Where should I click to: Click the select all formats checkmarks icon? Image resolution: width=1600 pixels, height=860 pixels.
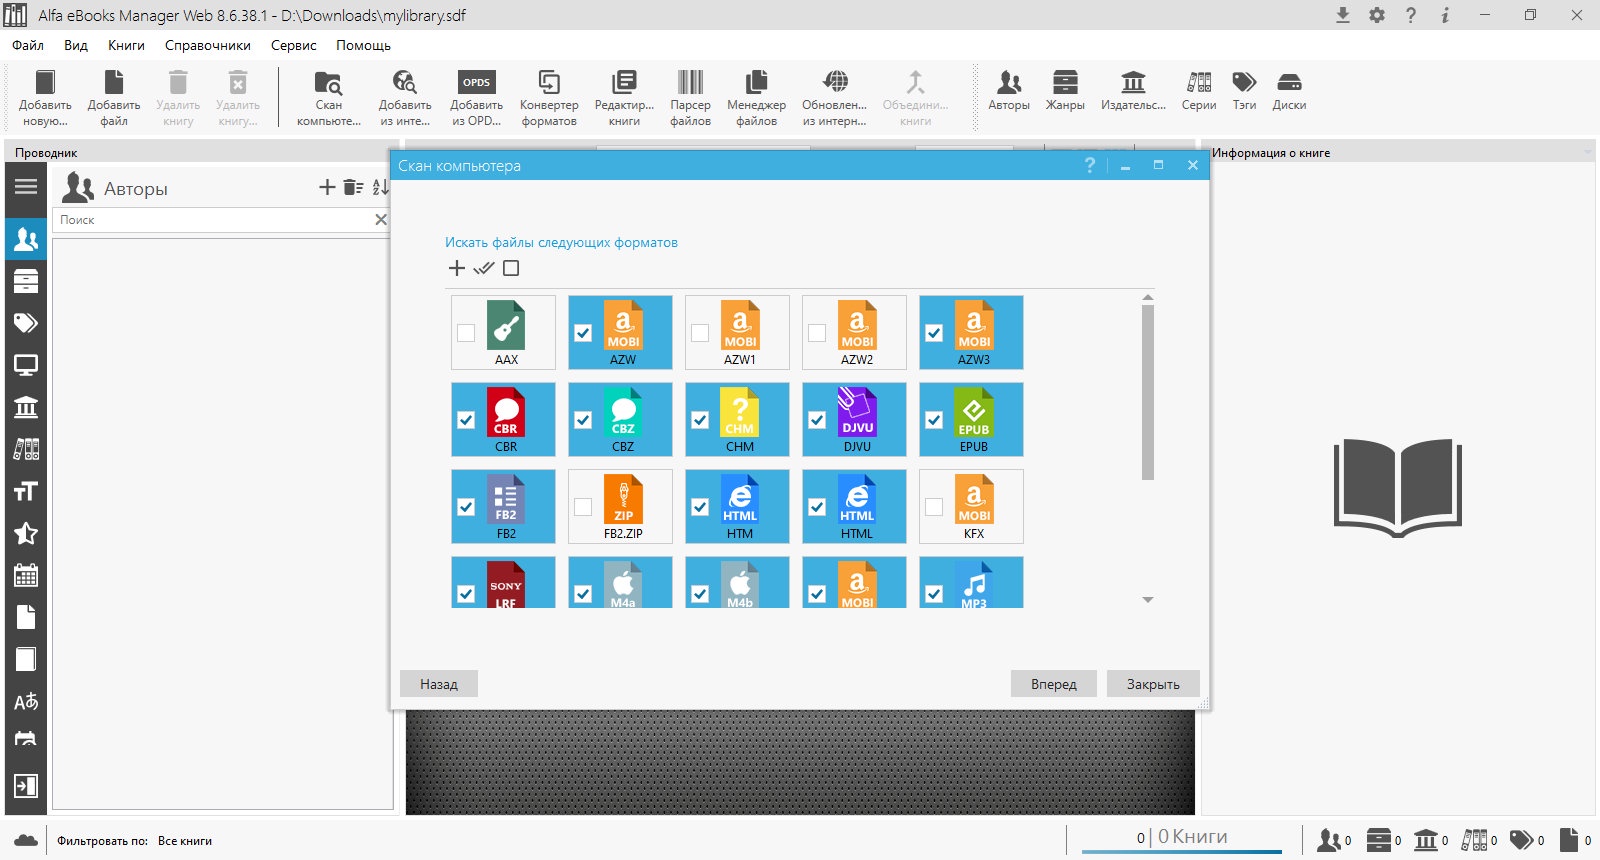(484, 268)
